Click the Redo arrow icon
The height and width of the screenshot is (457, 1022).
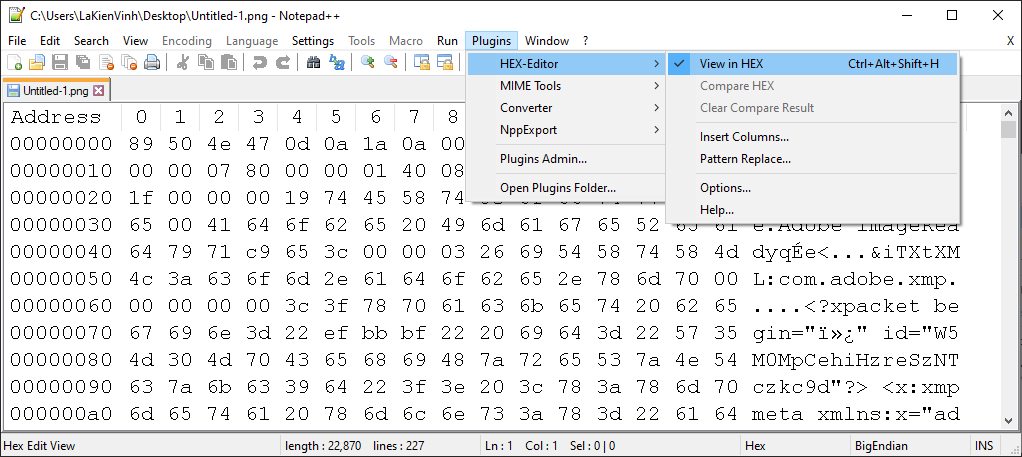[x=282, y=63]
